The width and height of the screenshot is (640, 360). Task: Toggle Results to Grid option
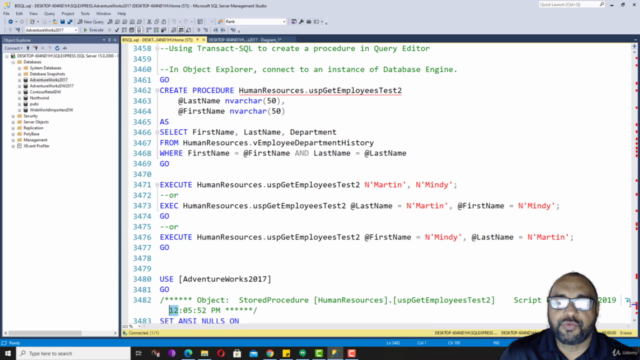(x=181, y=30)
